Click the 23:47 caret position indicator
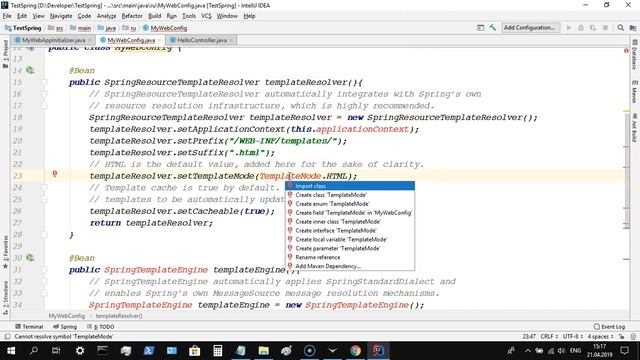 [529, 337]
